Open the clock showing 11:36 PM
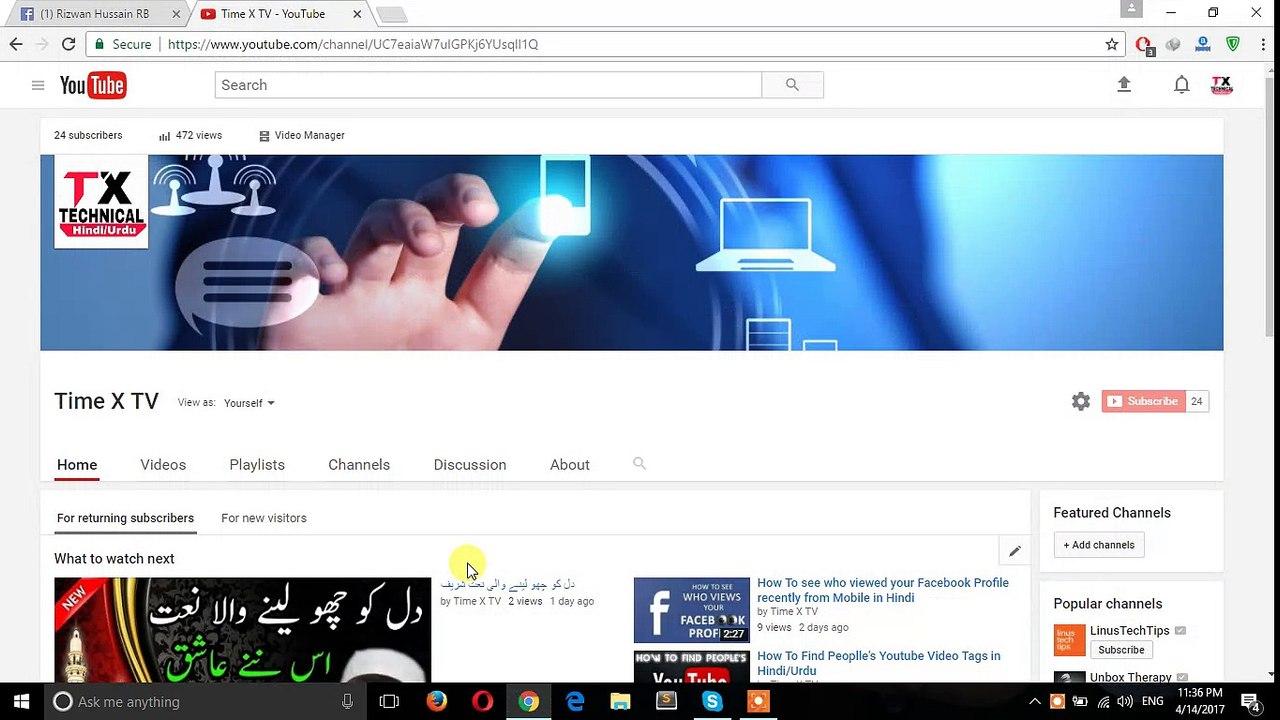Viewport: 1280px width, 720px height. pyautogui.click(x=1200, y=701)
